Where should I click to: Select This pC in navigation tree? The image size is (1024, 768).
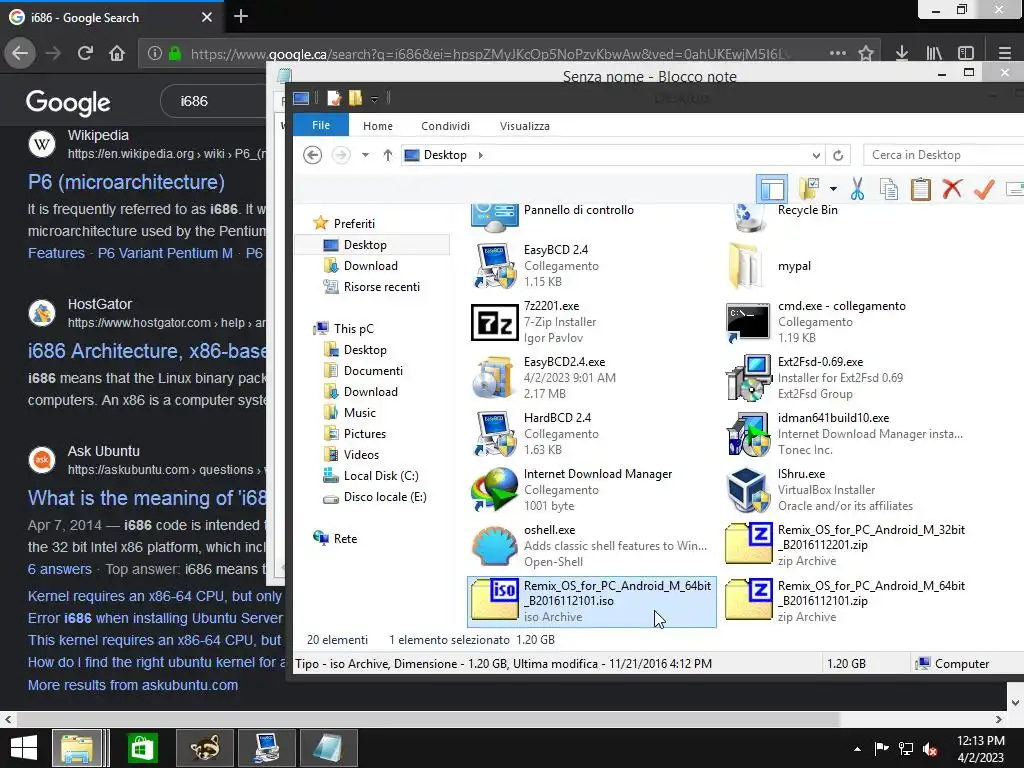(x=353, y=328)
